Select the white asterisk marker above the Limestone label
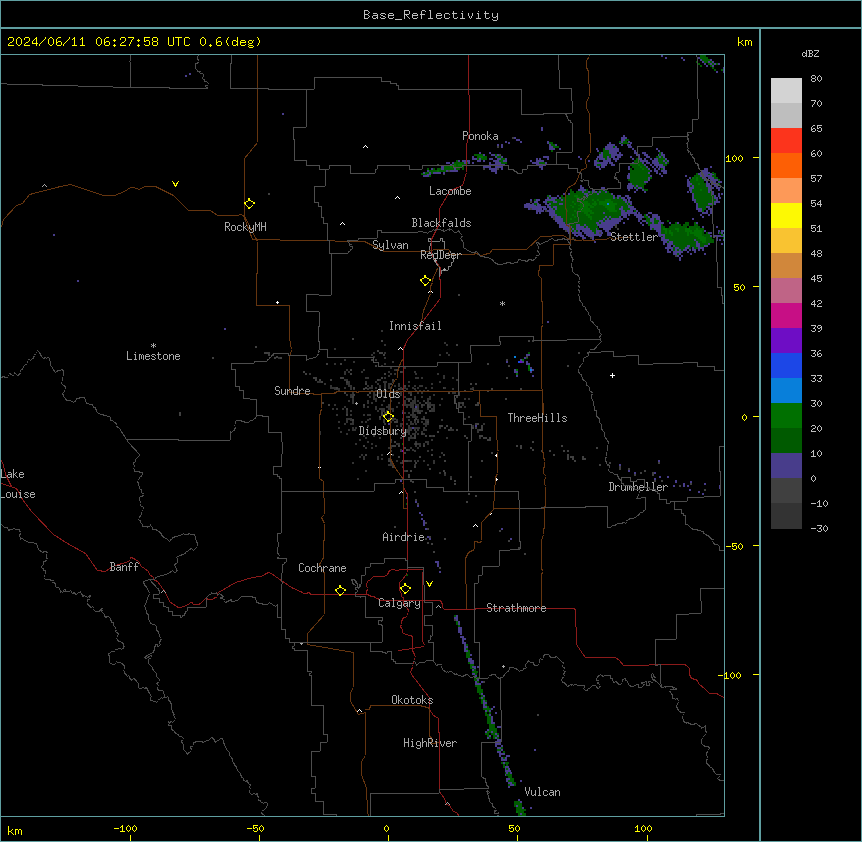 tap(153, 346)
